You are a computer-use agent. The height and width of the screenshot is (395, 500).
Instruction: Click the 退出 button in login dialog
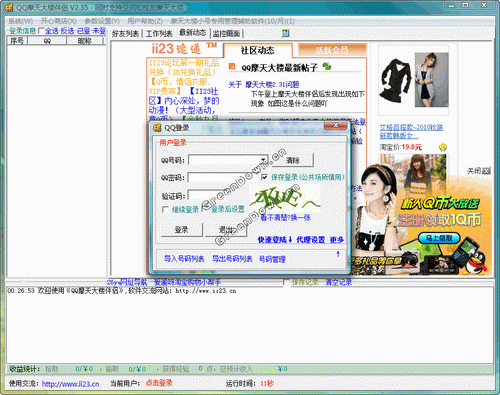(x=226, y=230)
